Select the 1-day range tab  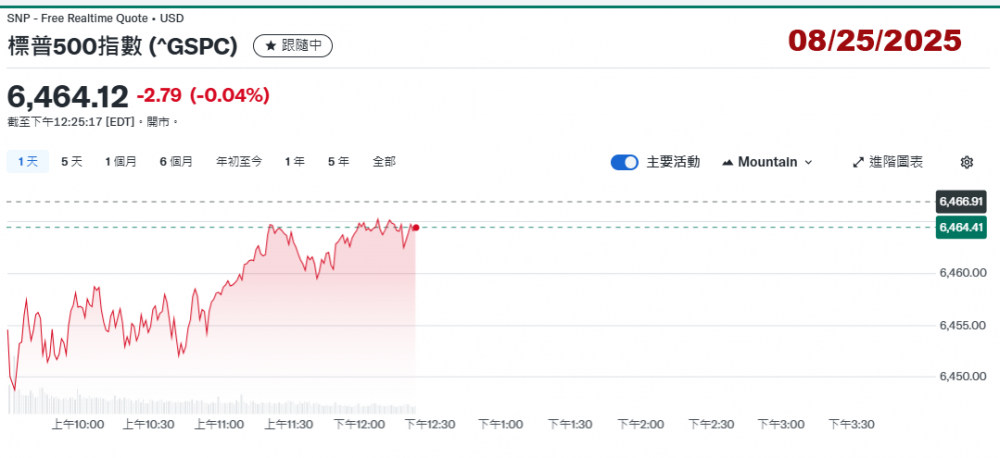pyautogui.click(x=26, y=161)
